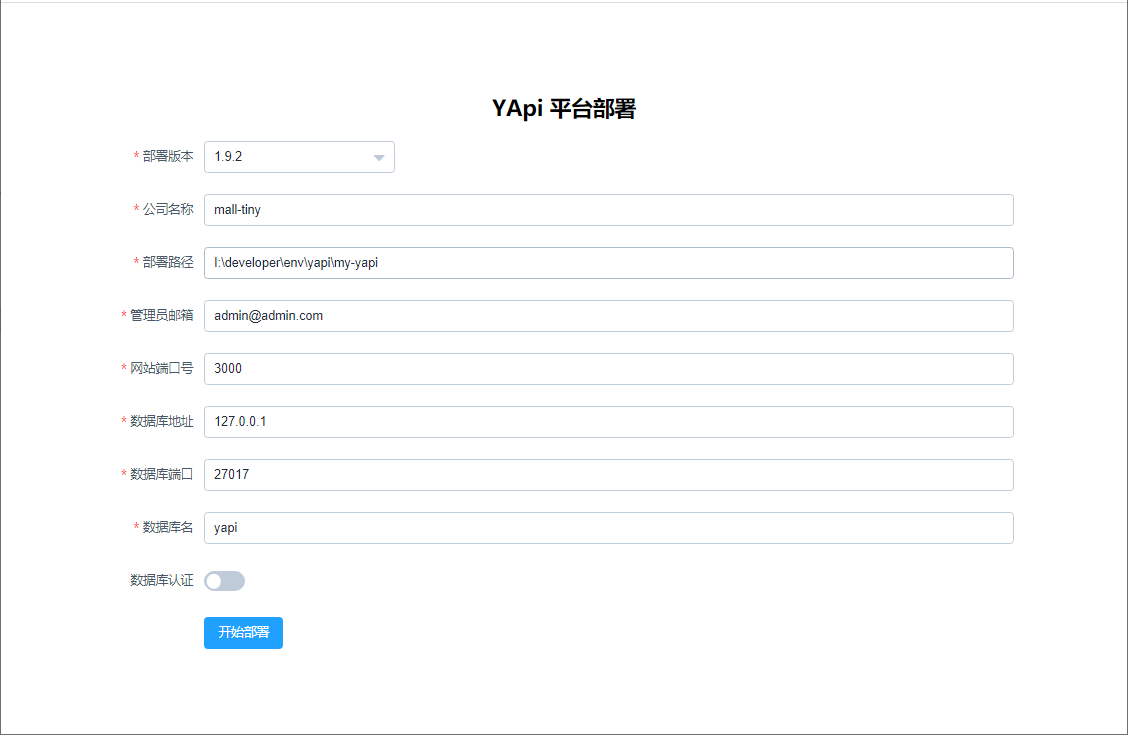The image size is (1128, 735).
Task: Click the 网站端口号 field showing 3000
Action: (609, 369)
